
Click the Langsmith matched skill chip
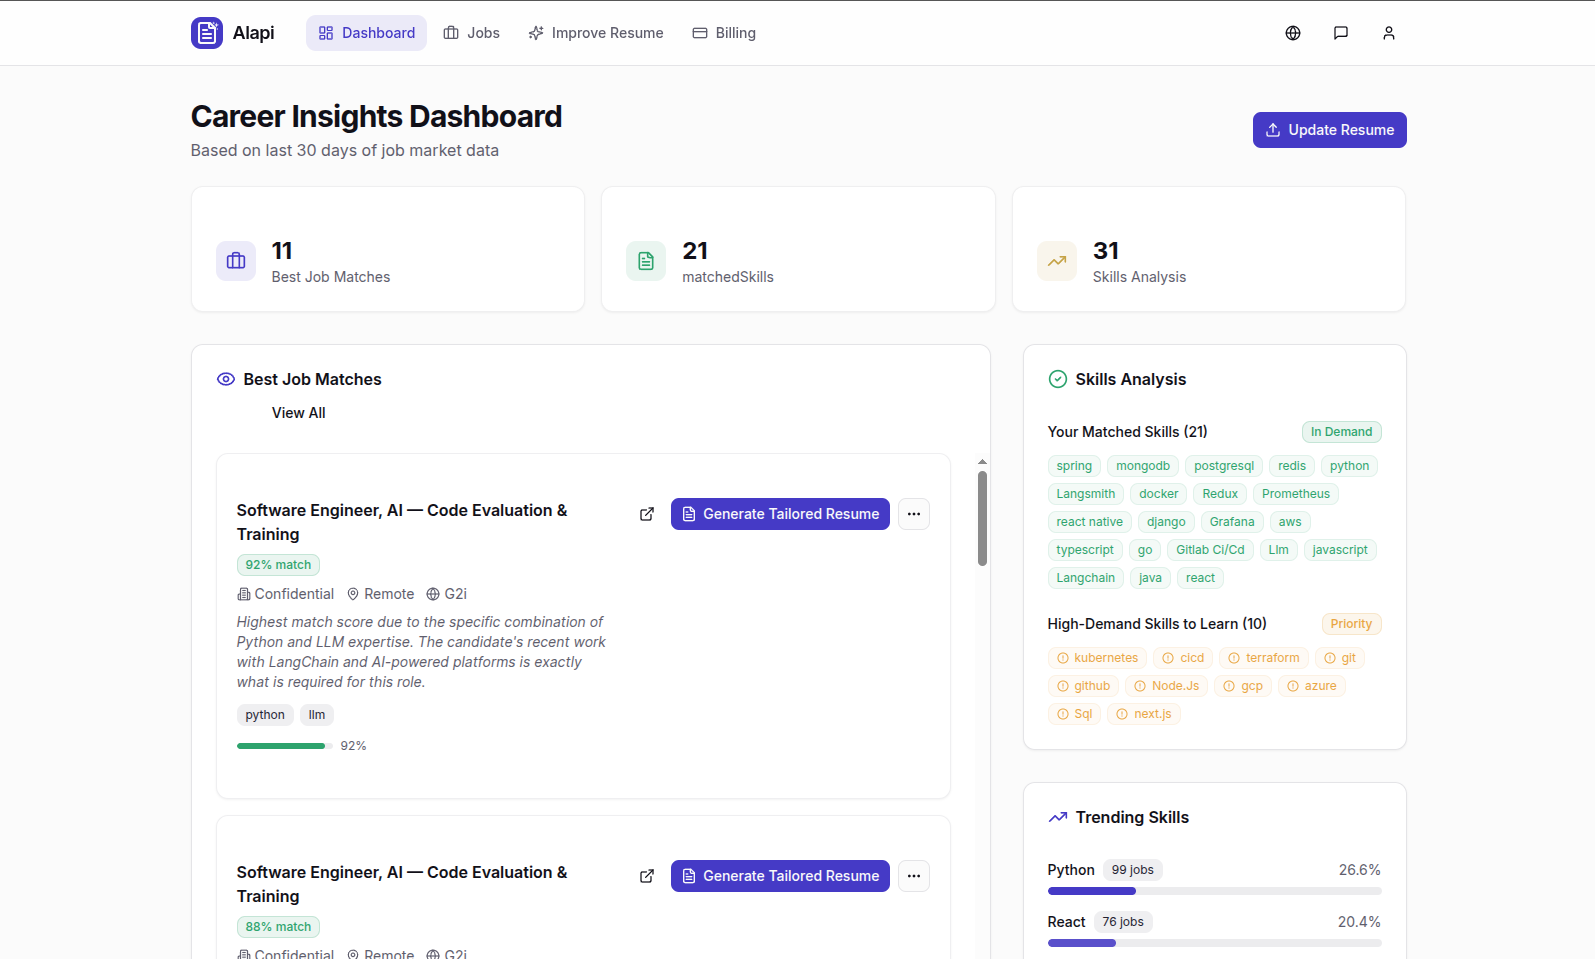point(1086,494)
